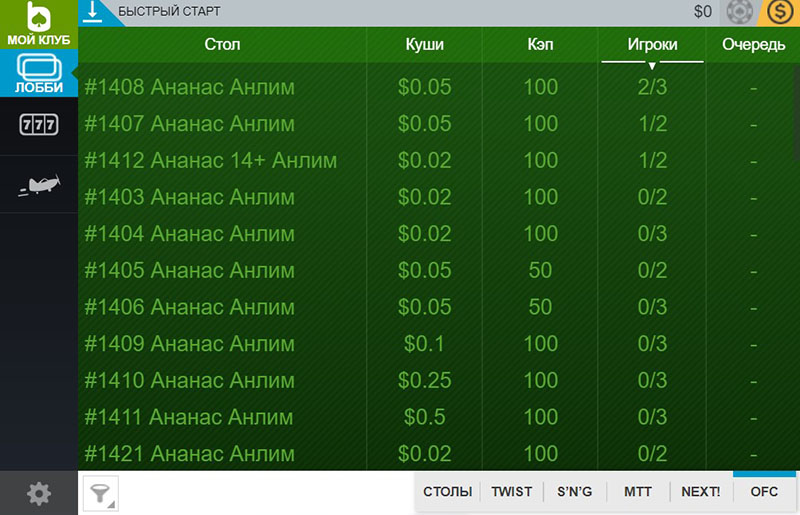The width and height of the screenshot is (800, 515).
Task: Open the airplane game icon
Action: 39,184
